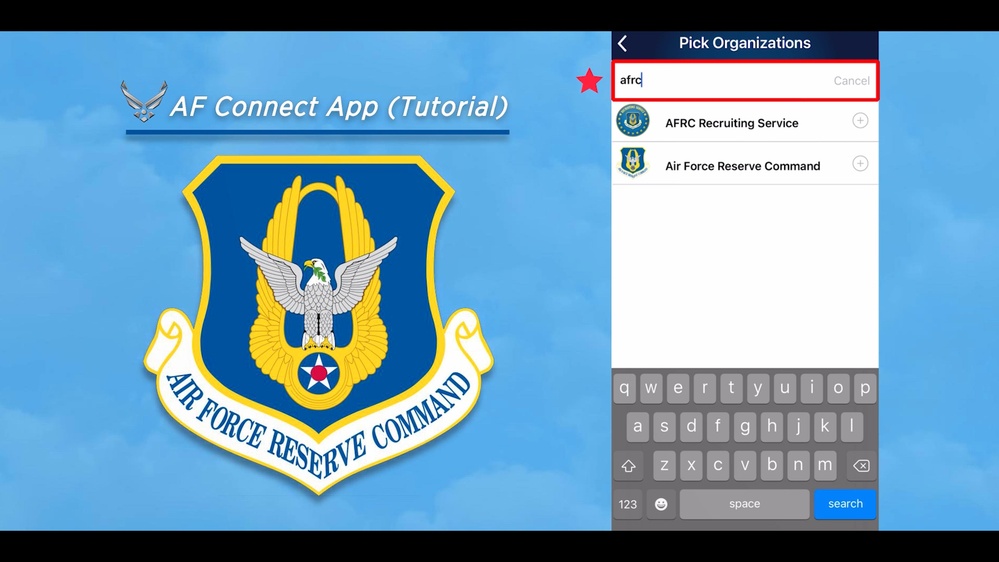Select 'AFRC Recruiting Service' result text
Image resolution: width=999 pixels, height=562 pixels.
click(731, 124)
